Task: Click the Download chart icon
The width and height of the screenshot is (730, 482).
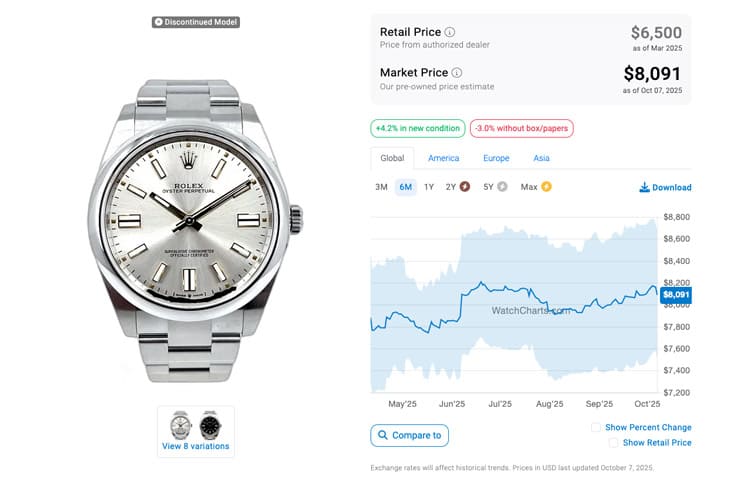Action: [x=645, y=187]
